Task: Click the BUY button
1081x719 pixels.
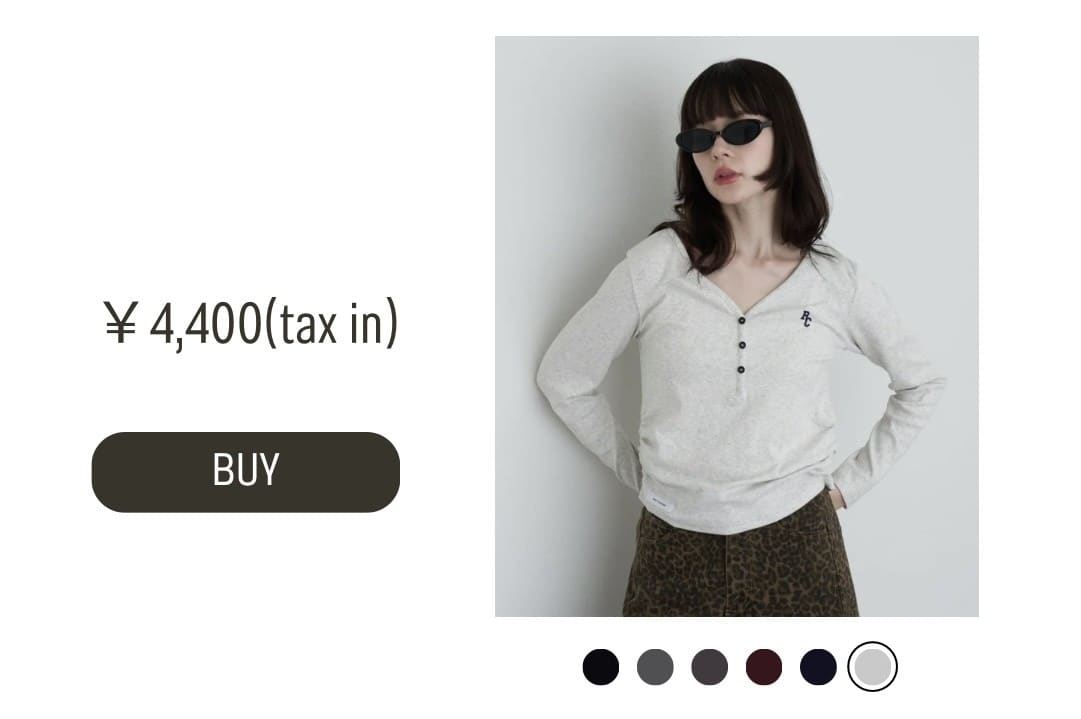Action: (x=245, y=472)
